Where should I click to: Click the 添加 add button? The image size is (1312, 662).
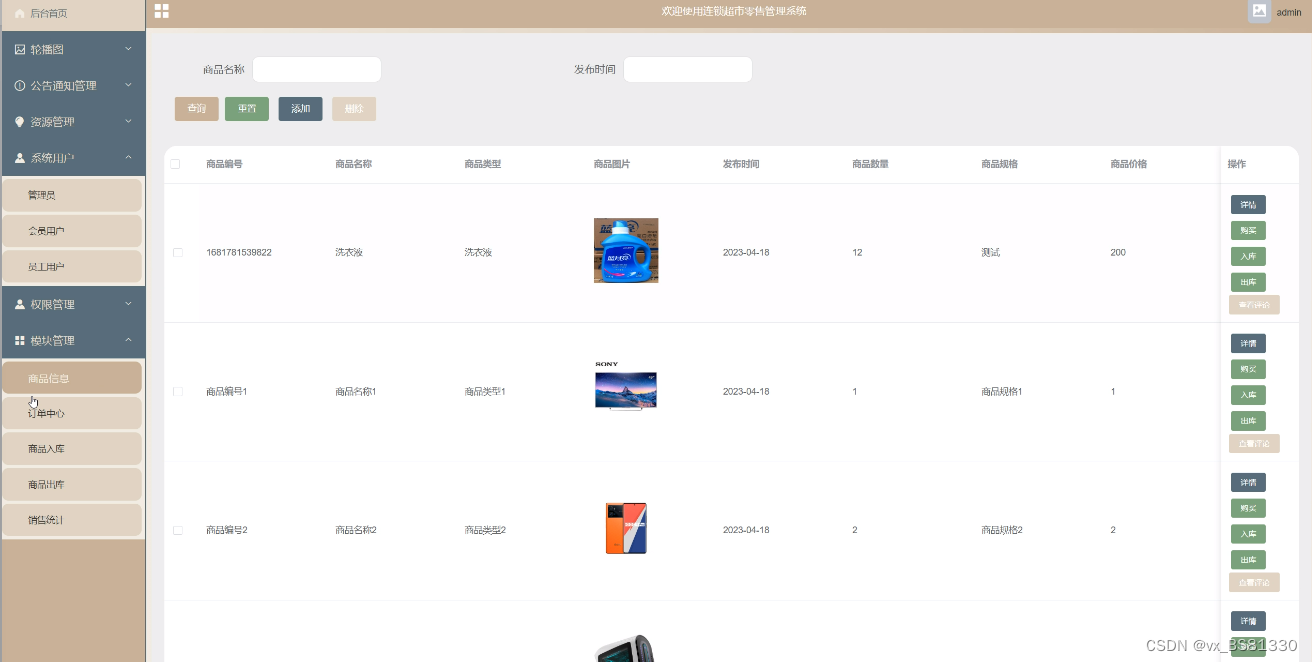301,109
